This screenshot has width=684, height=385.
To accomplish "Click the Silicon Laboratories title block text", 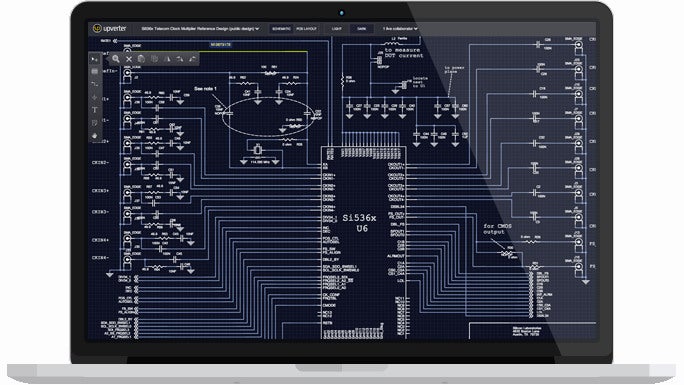I will pyautogui.click(x=527, y=331).
